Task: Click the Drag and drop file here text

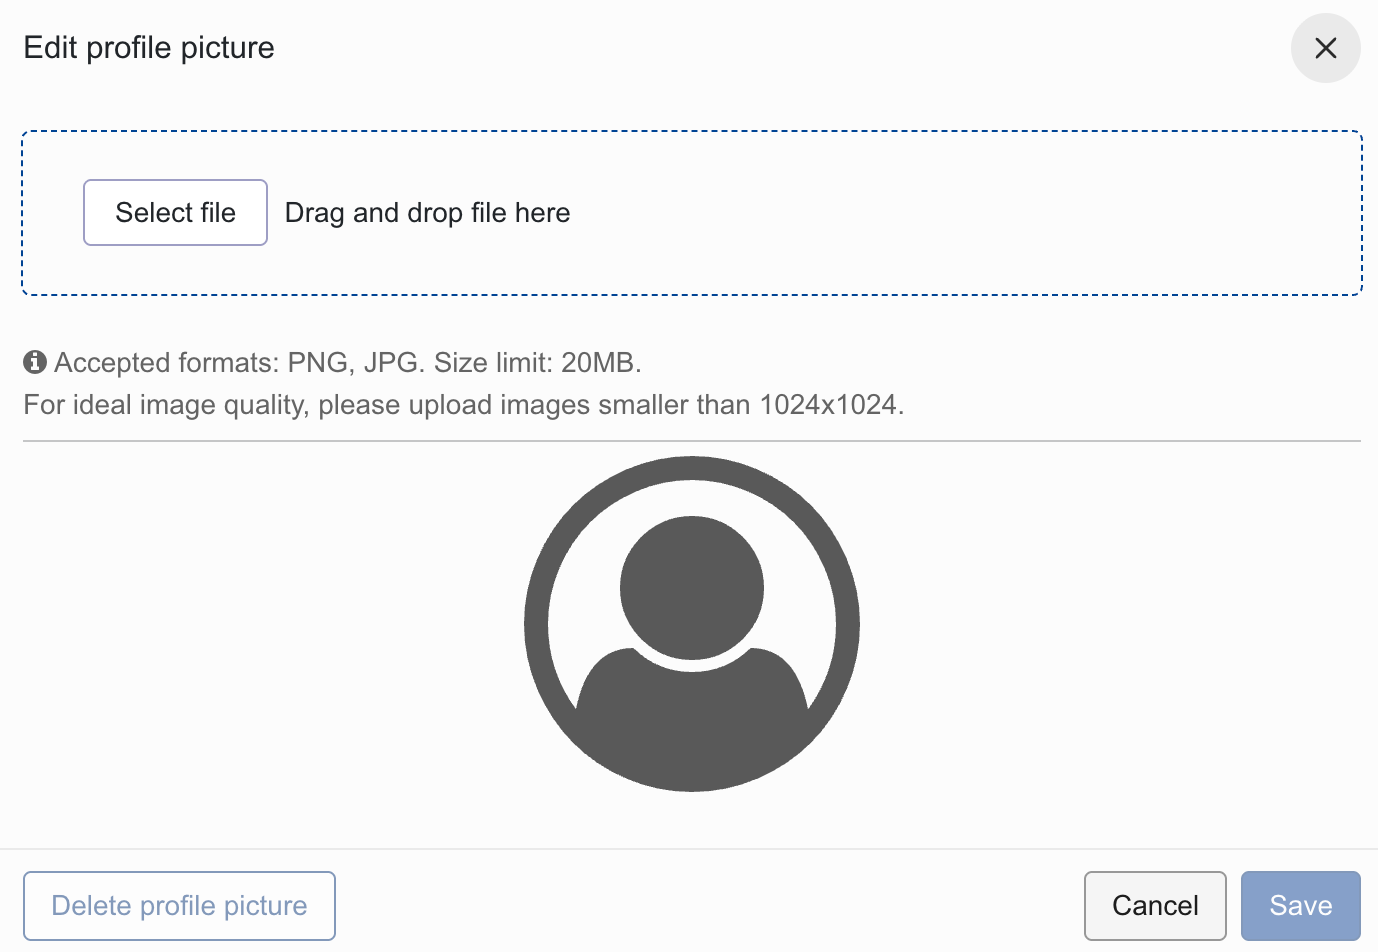Action: [427, 213]
